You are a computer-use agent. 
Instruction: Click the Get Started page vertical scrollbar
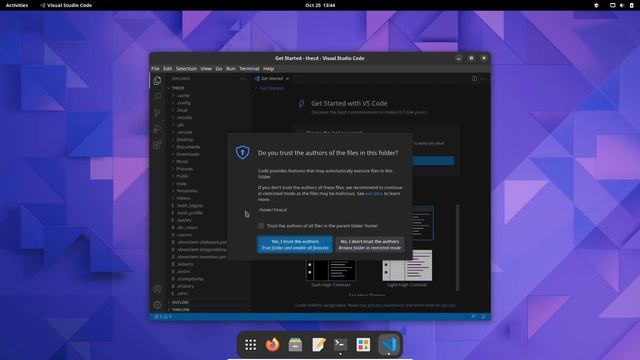click(x=458, y=247)
